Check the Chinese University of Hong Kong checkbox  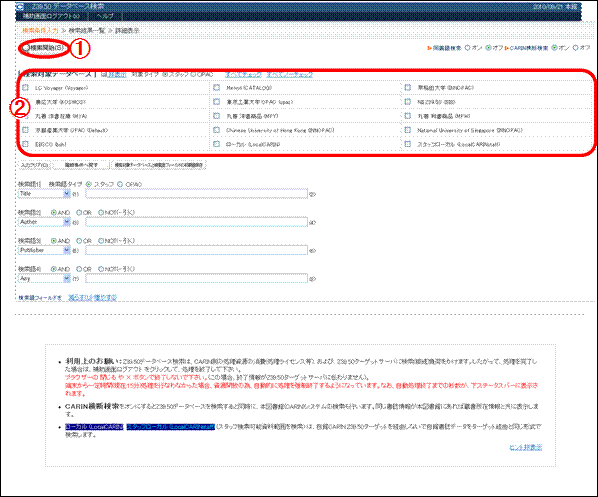coord(217,130)
